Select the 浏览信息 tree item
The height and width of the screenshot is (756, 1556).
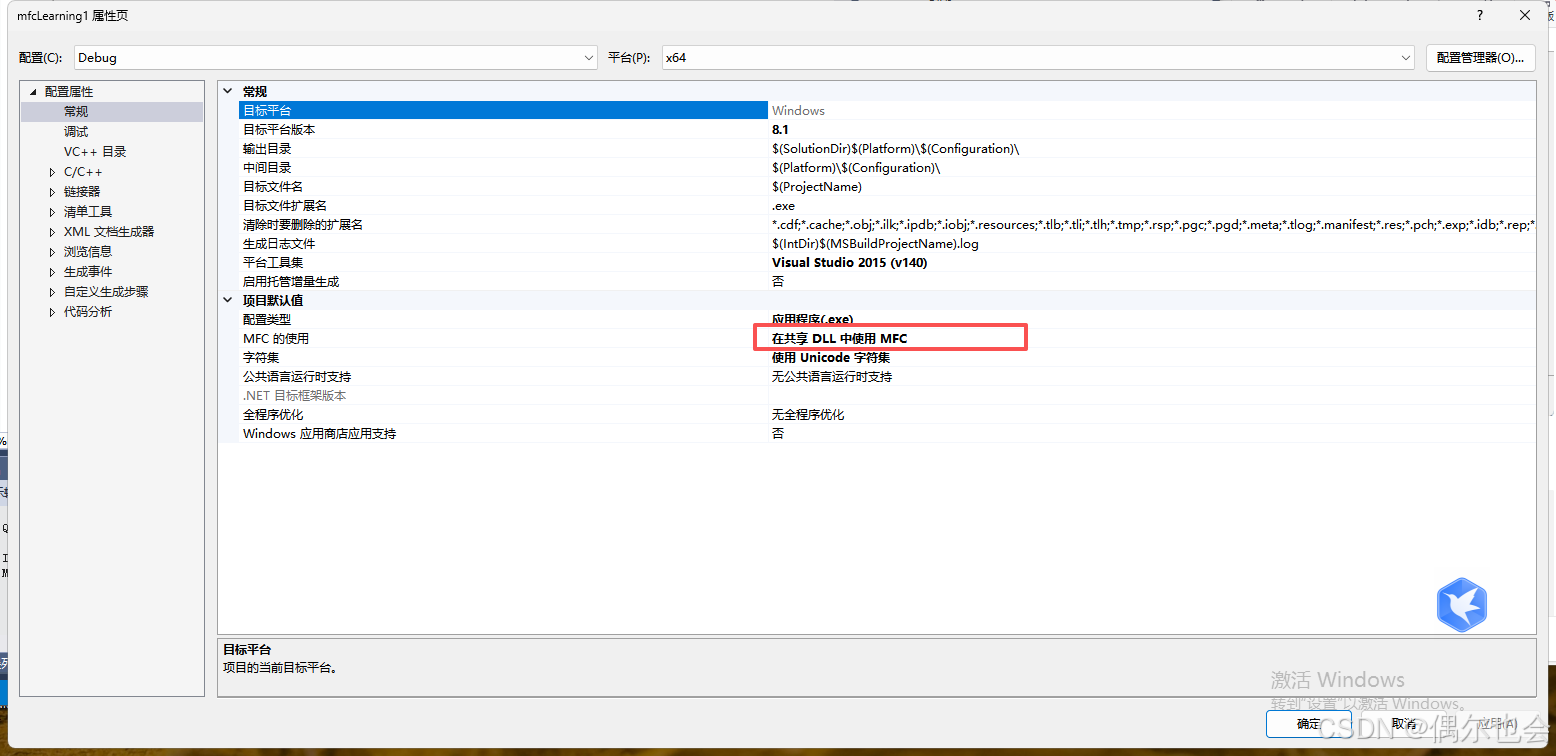(88, 252)
